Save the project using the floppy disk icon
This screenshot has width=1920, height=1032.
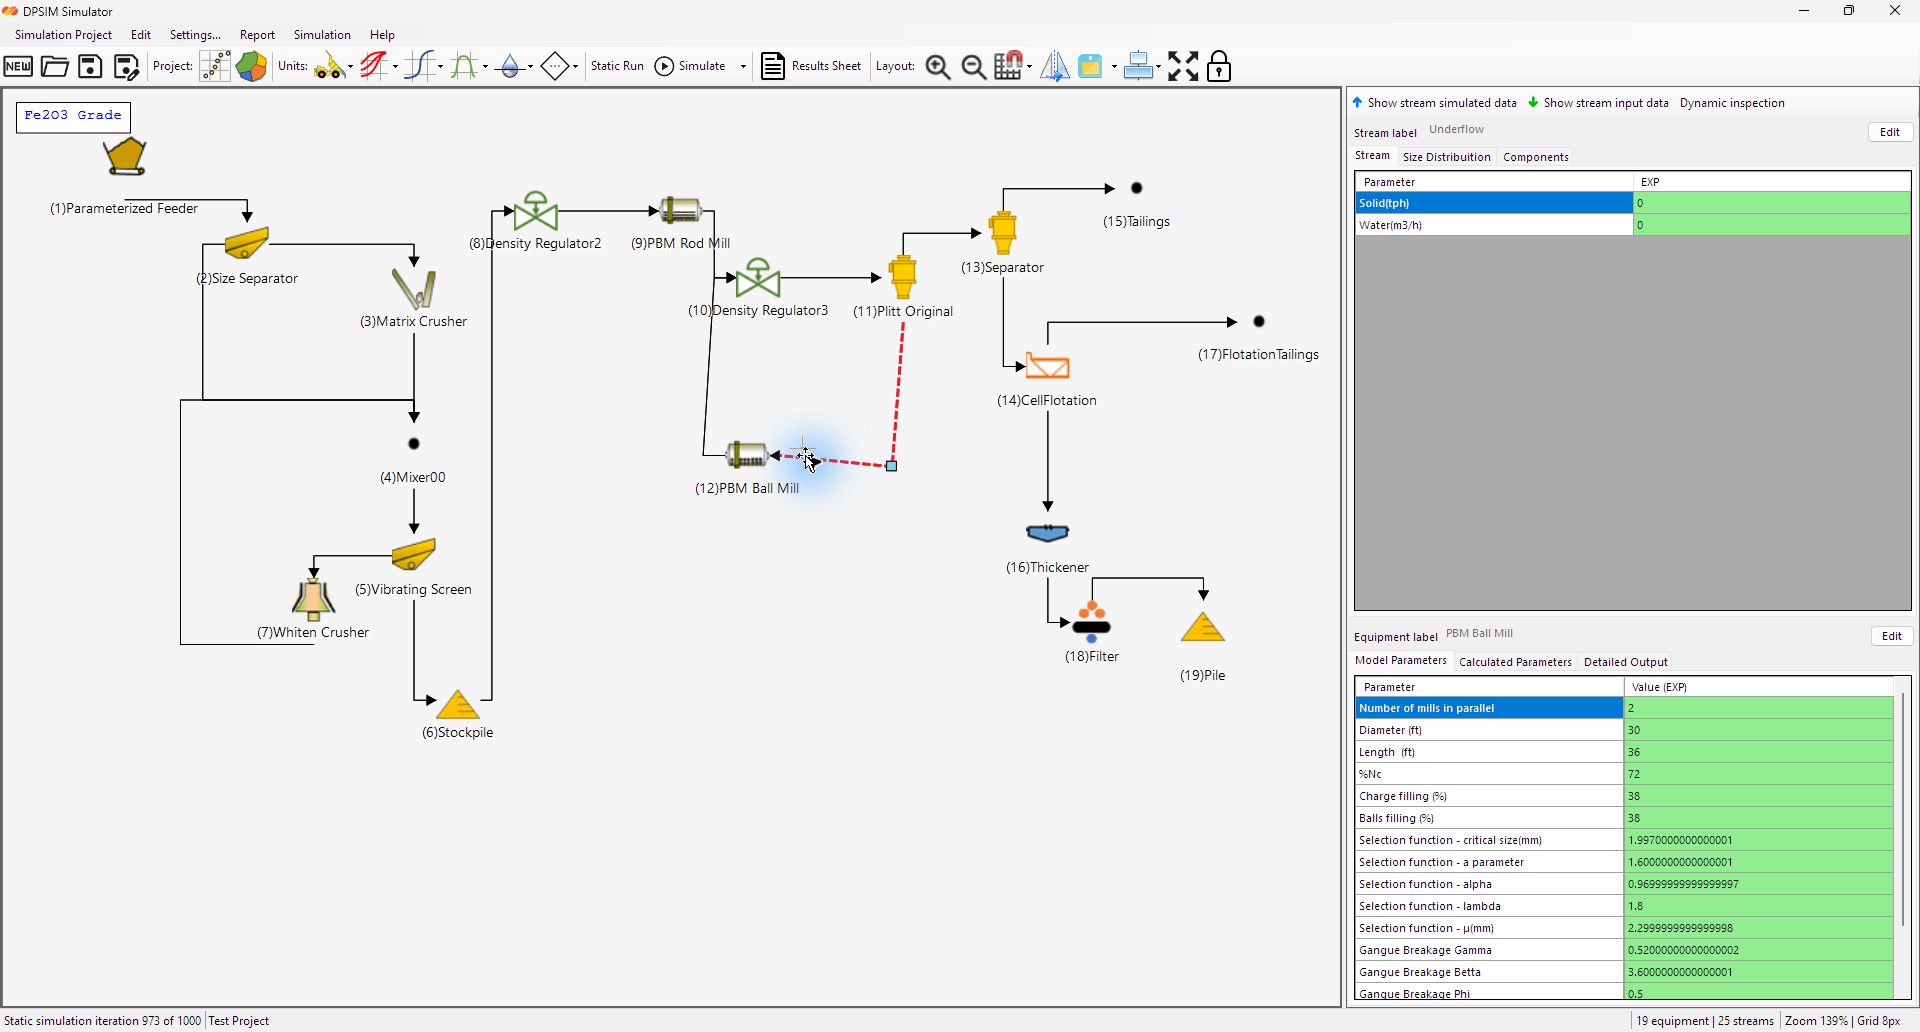coord(90,67)
